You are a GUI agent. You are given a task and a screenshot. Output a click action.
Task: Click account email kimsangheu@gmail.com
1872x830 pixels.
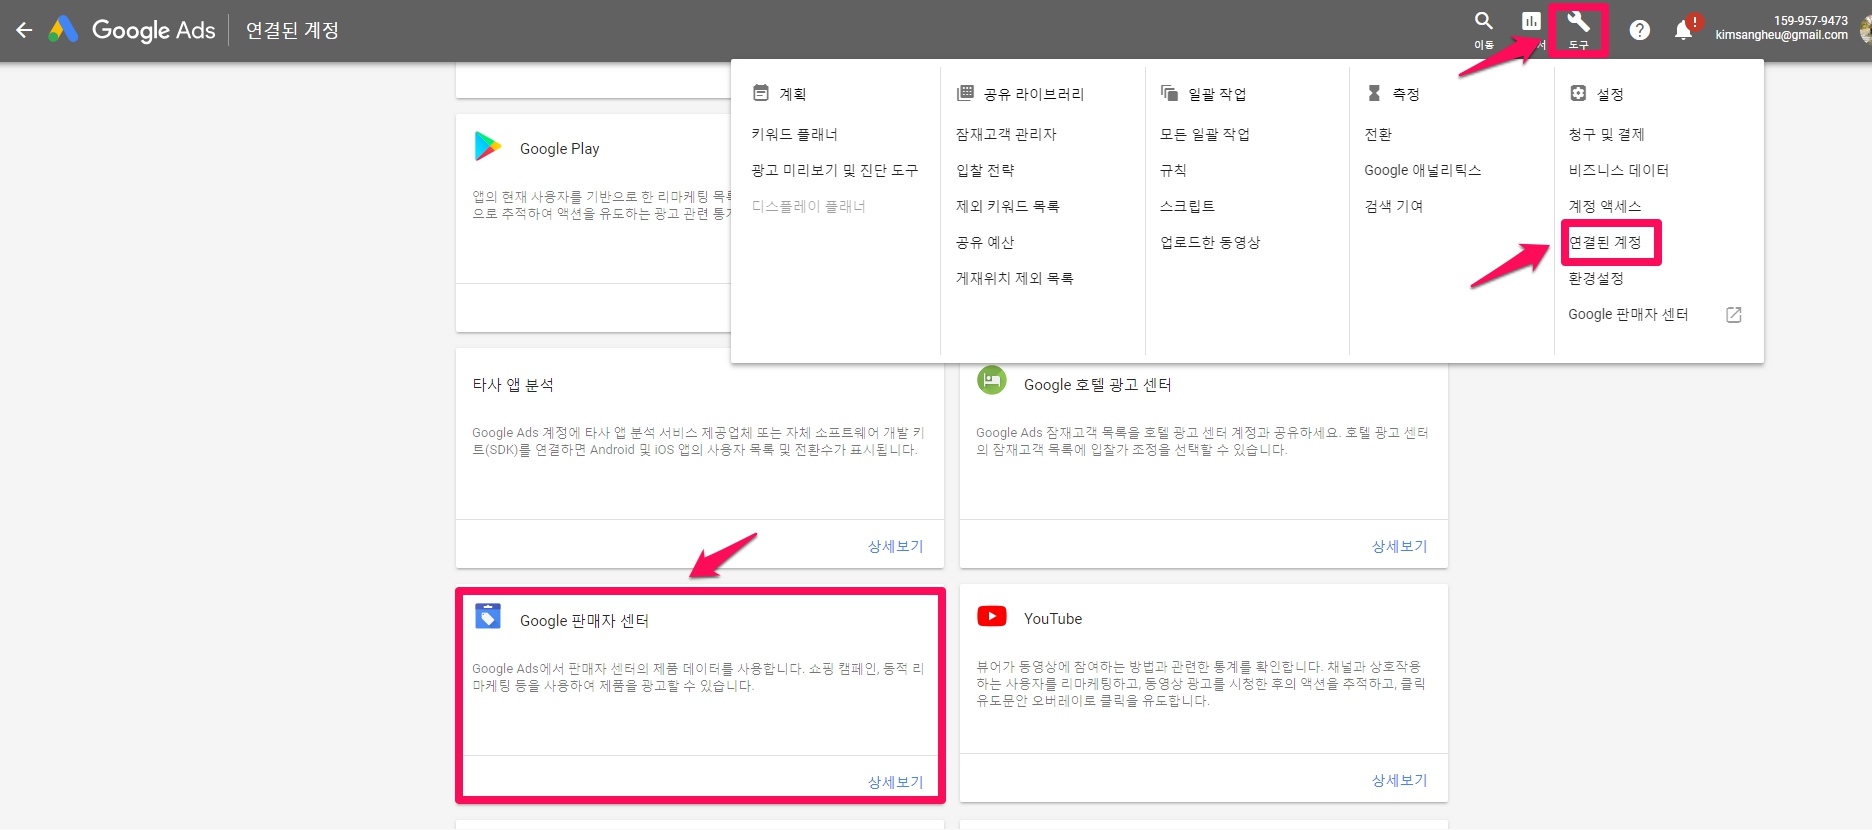click(1781, 35)
